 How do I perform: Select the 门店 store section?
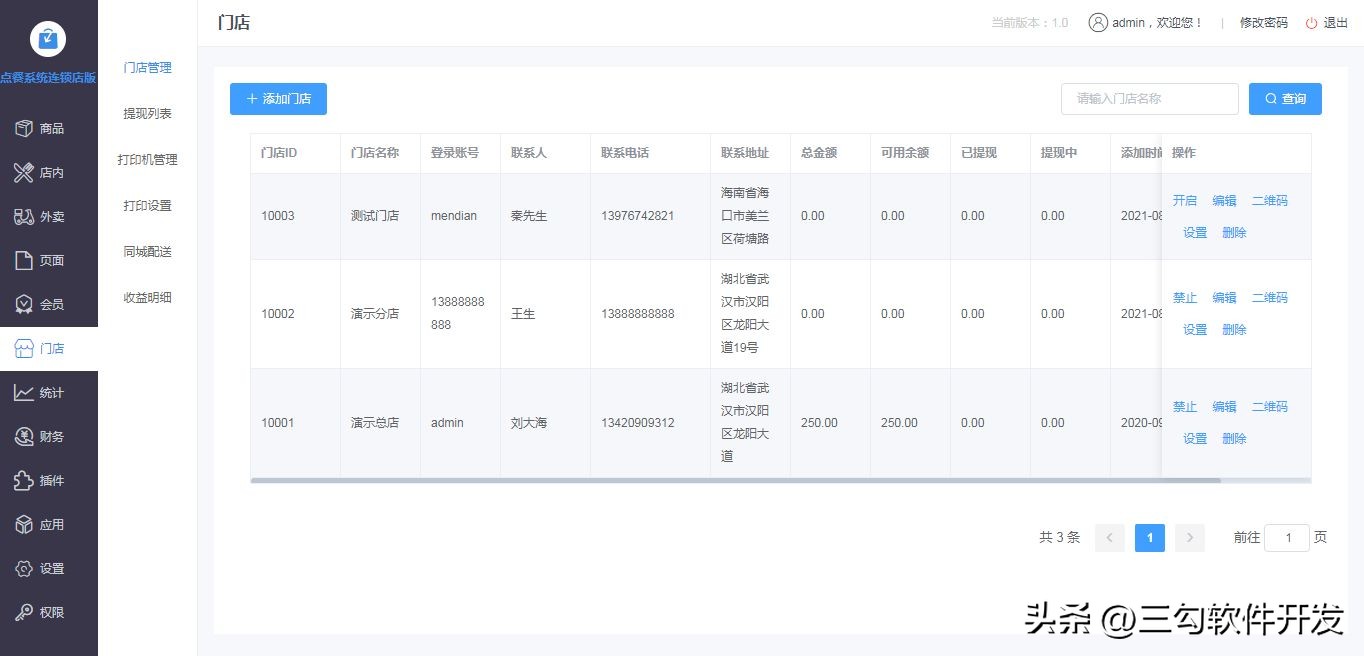(49, 348)
